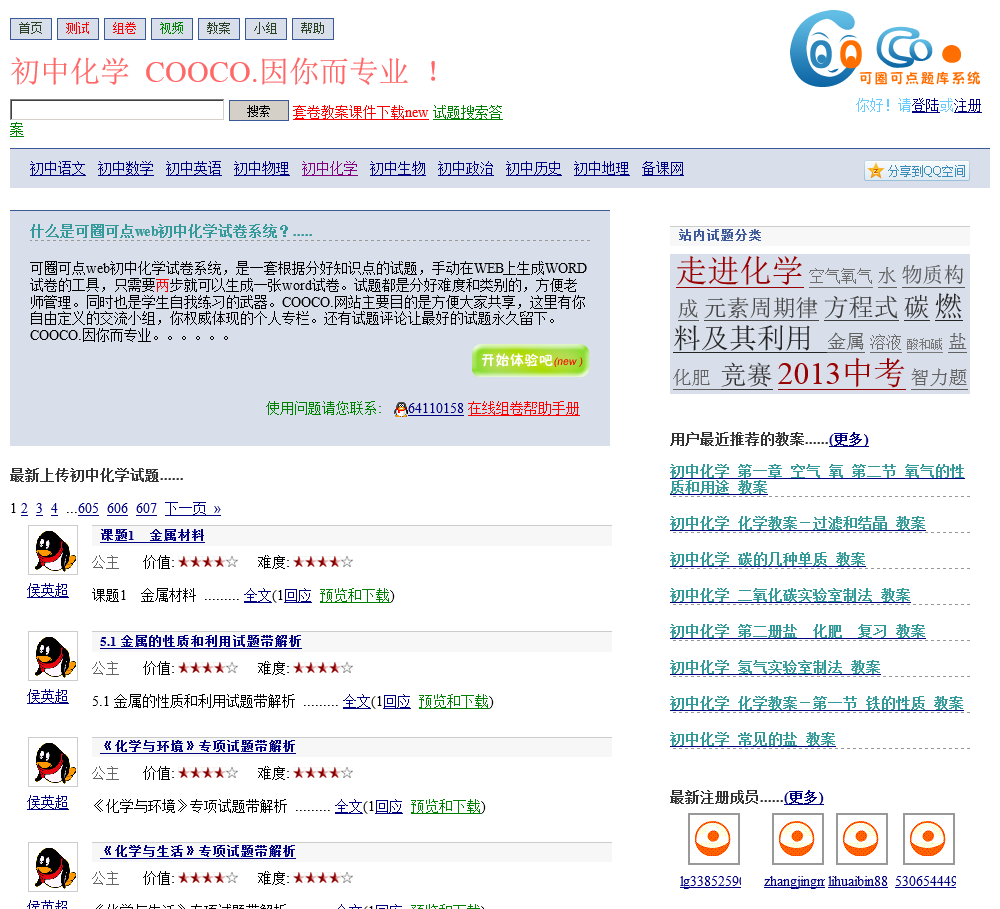Go to 初中英语 subject link

tap(194, 168)
